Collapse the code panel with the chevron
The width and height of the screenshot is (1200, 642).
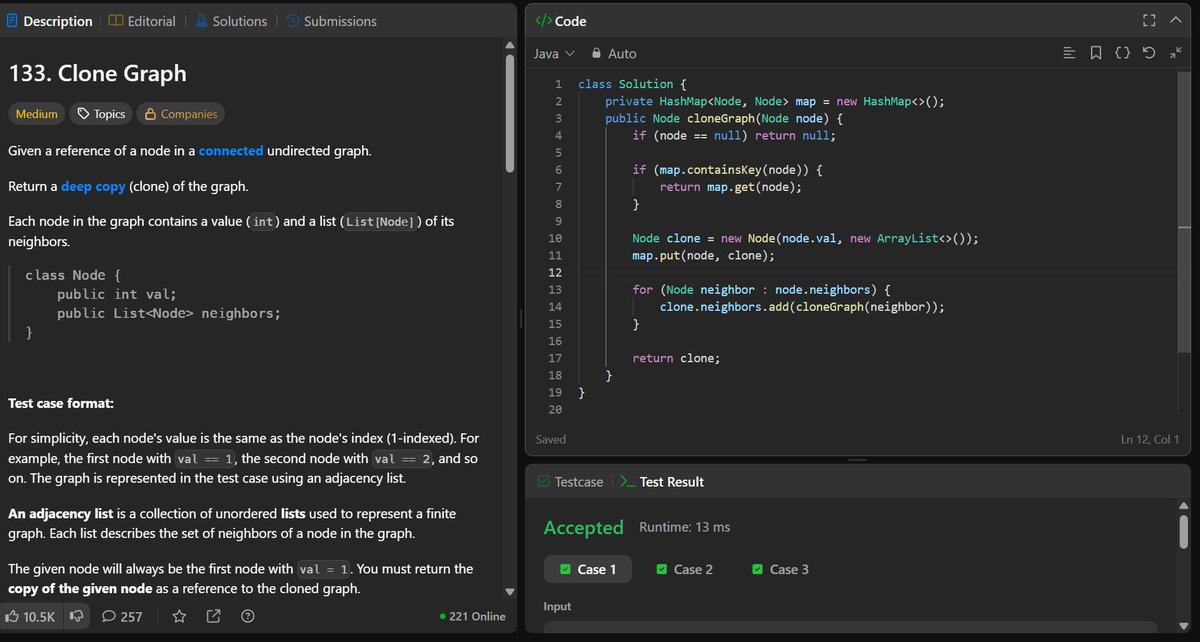(x=1177, y=21)
